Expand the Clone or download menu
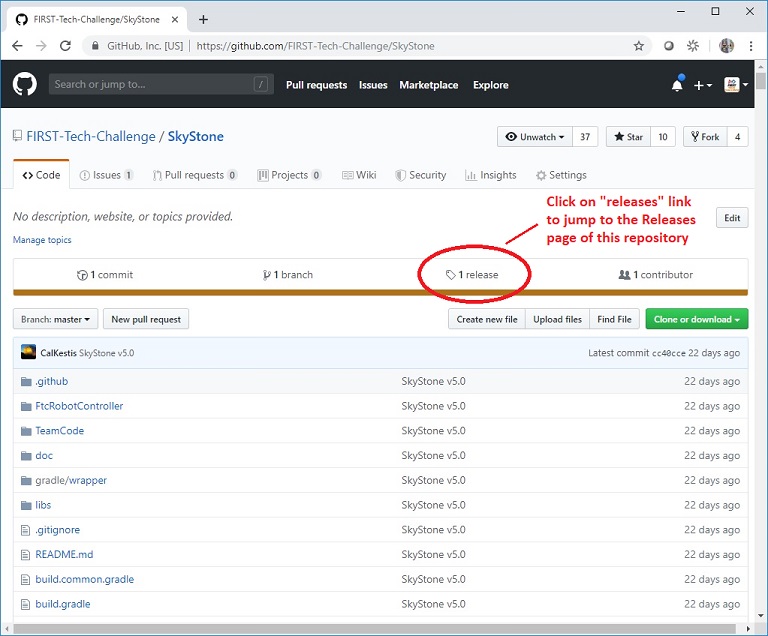 [696, 319]
